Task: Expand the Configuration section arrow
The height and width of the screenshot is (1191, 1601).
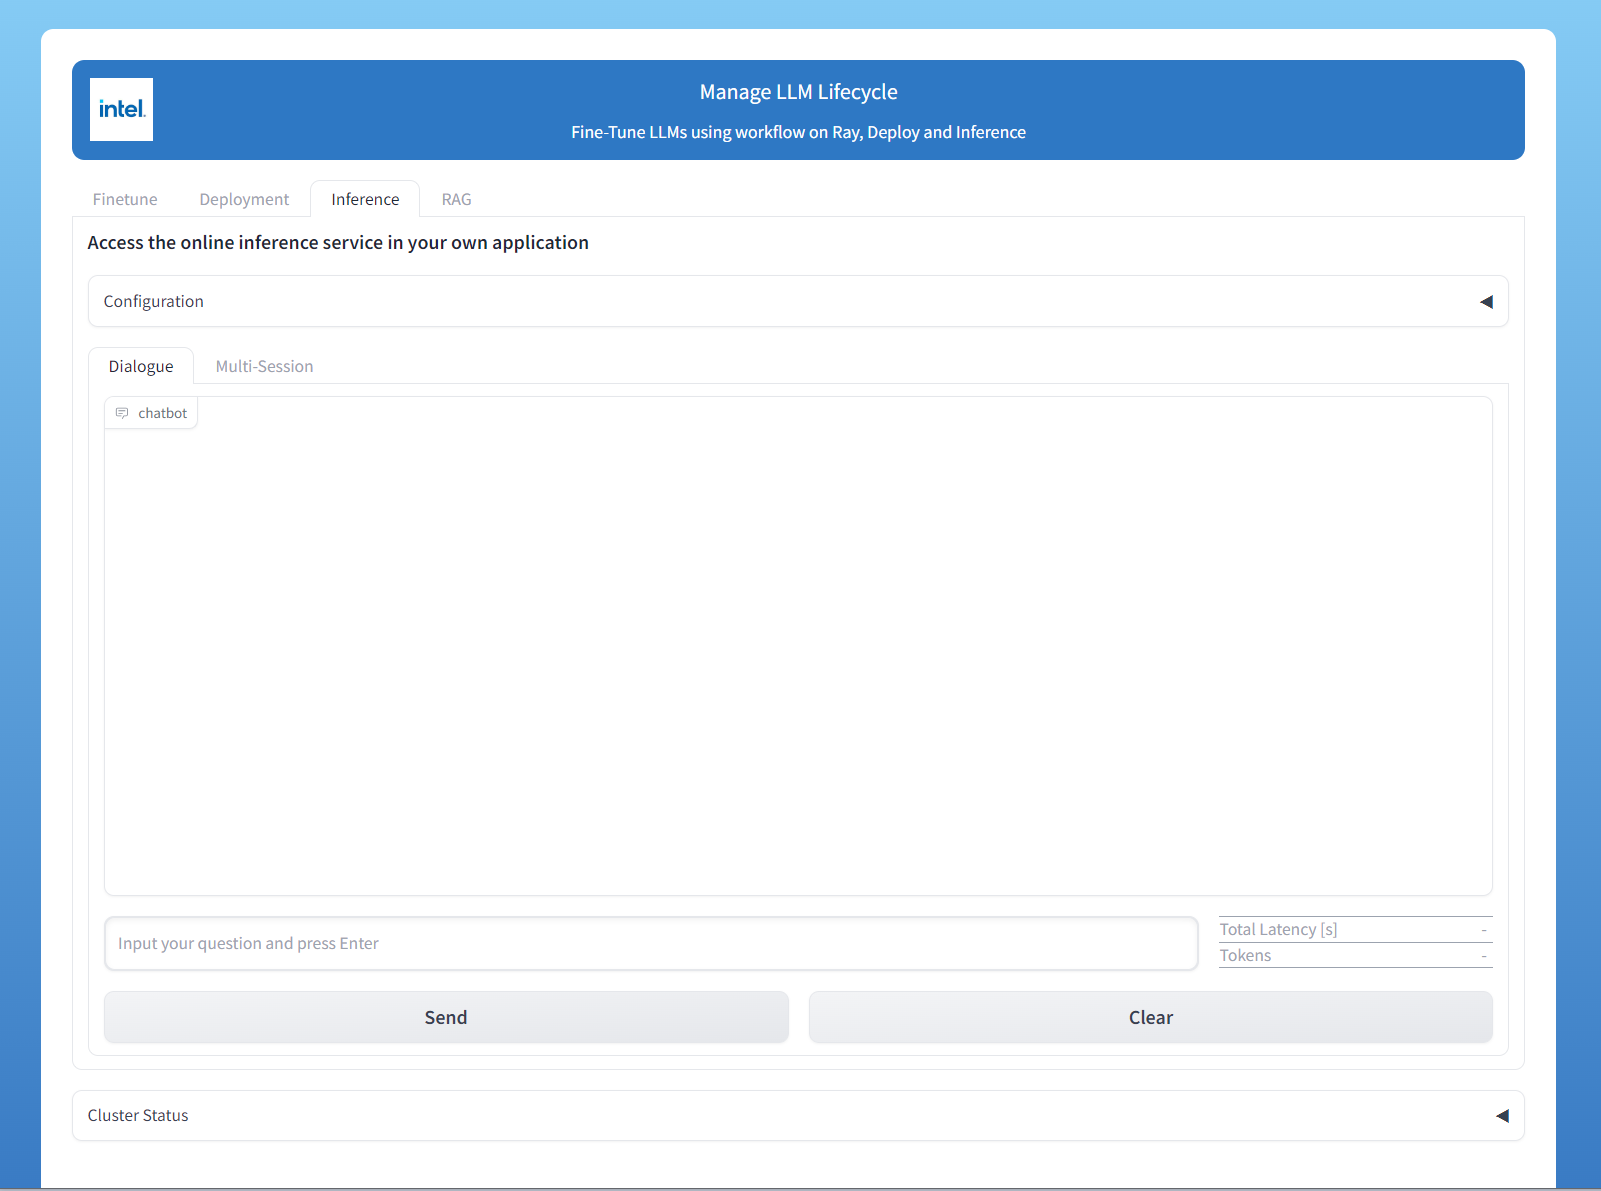Action: click(1486, 302)
